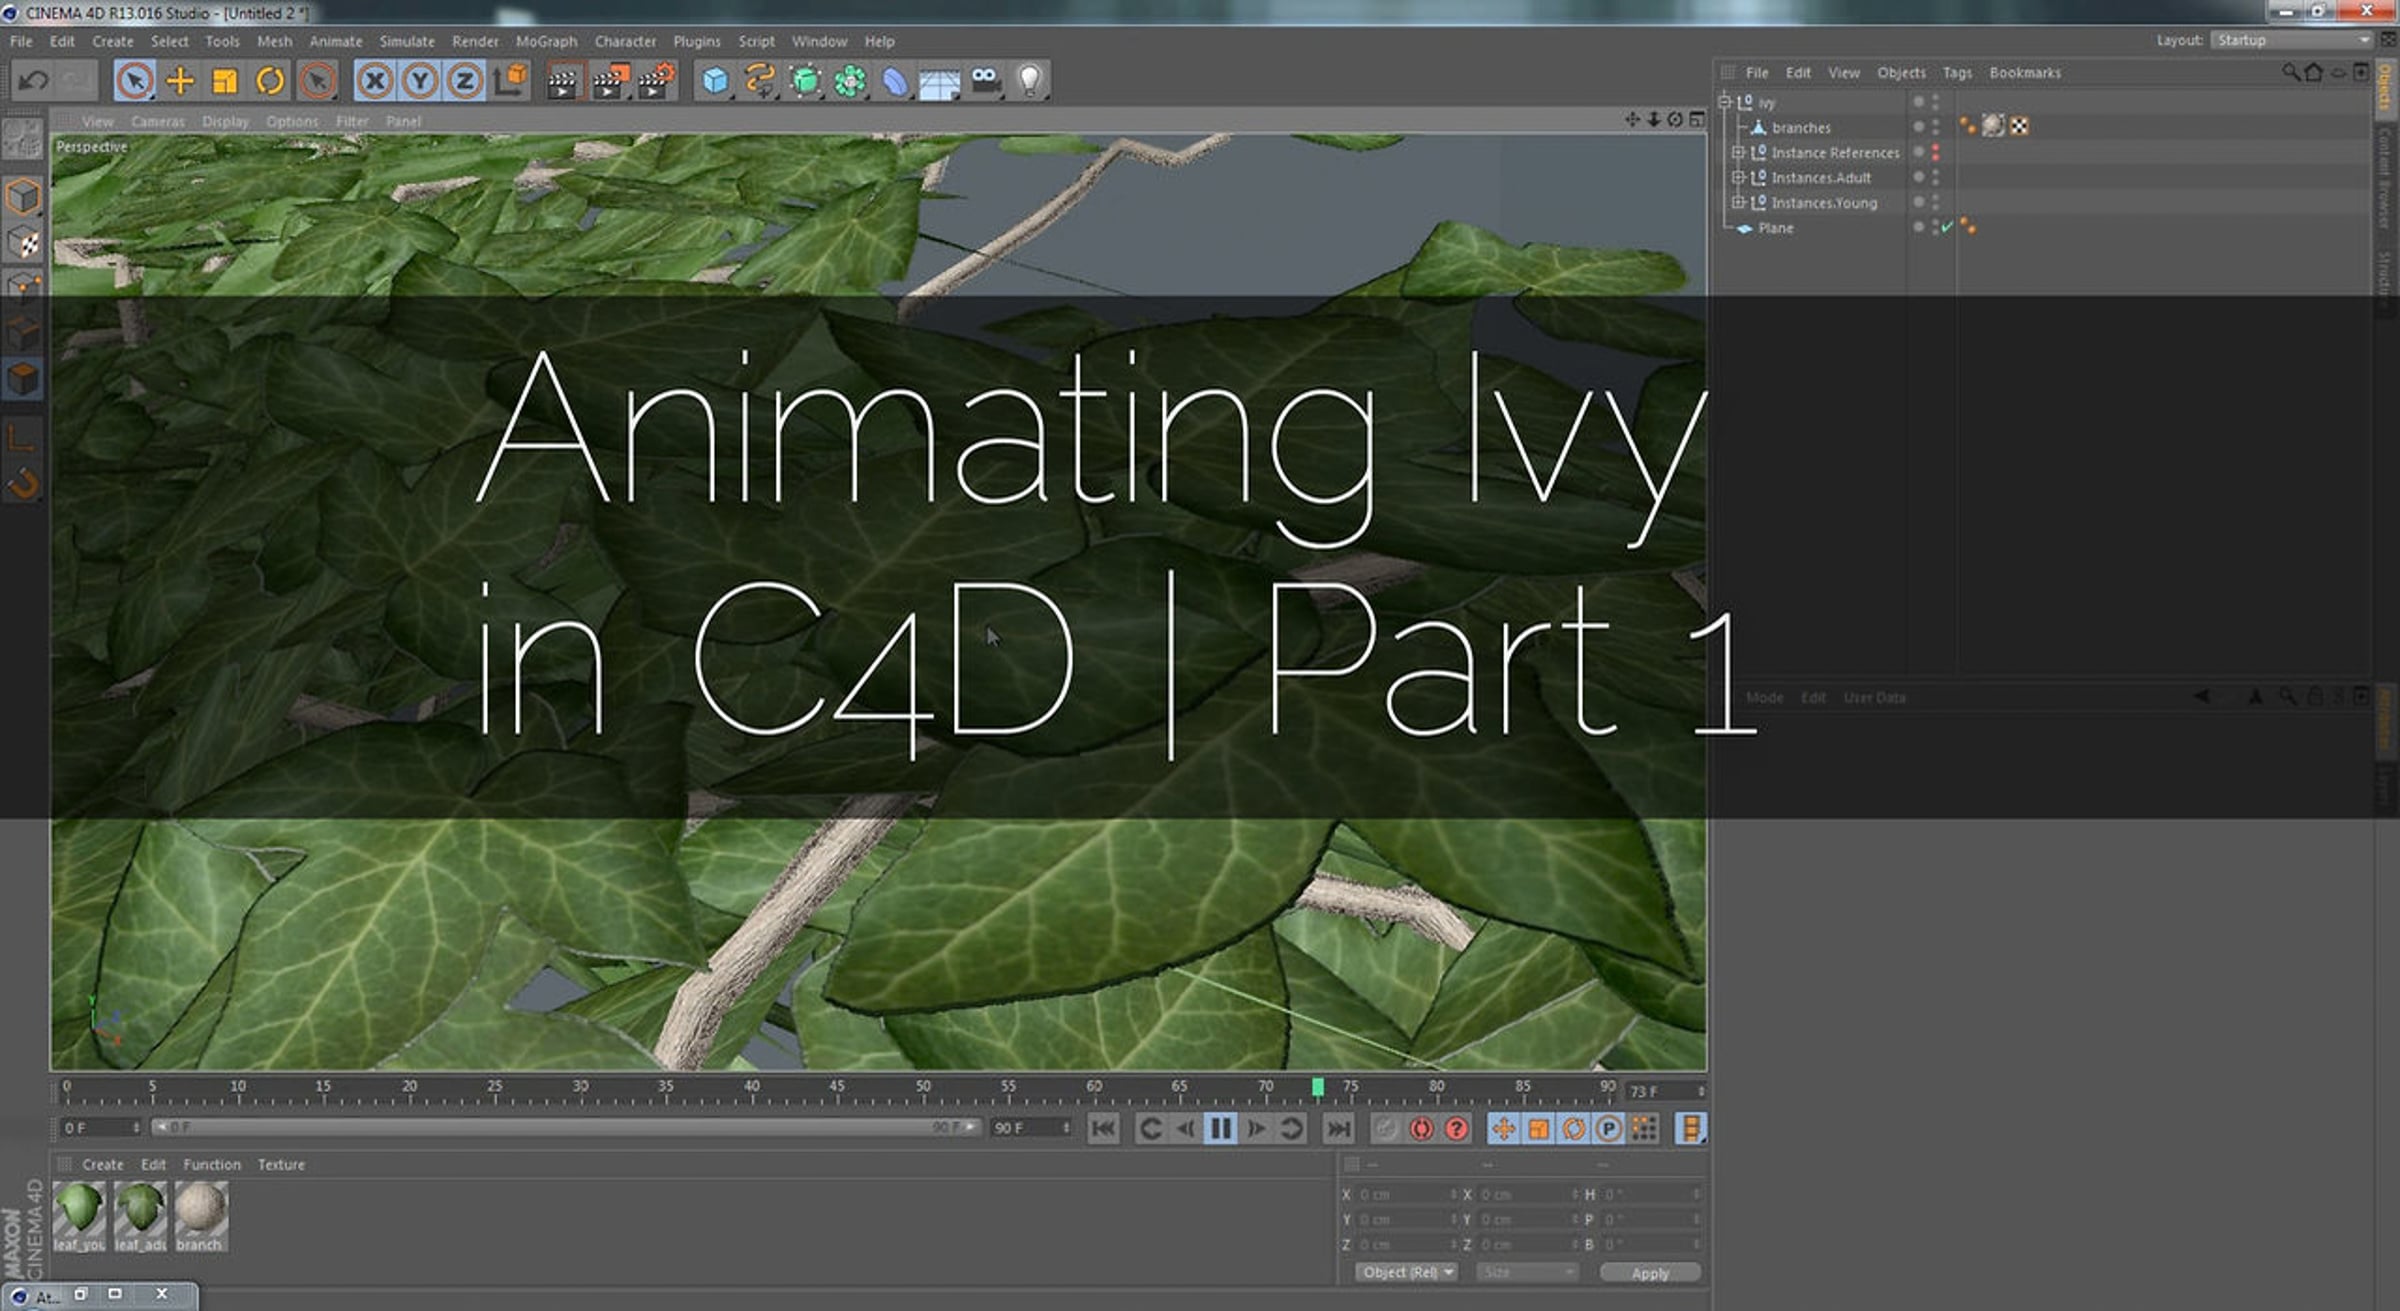Toggle the Y axis lock
This screenshot has width=2400, height=1311.
pos(420,81)
